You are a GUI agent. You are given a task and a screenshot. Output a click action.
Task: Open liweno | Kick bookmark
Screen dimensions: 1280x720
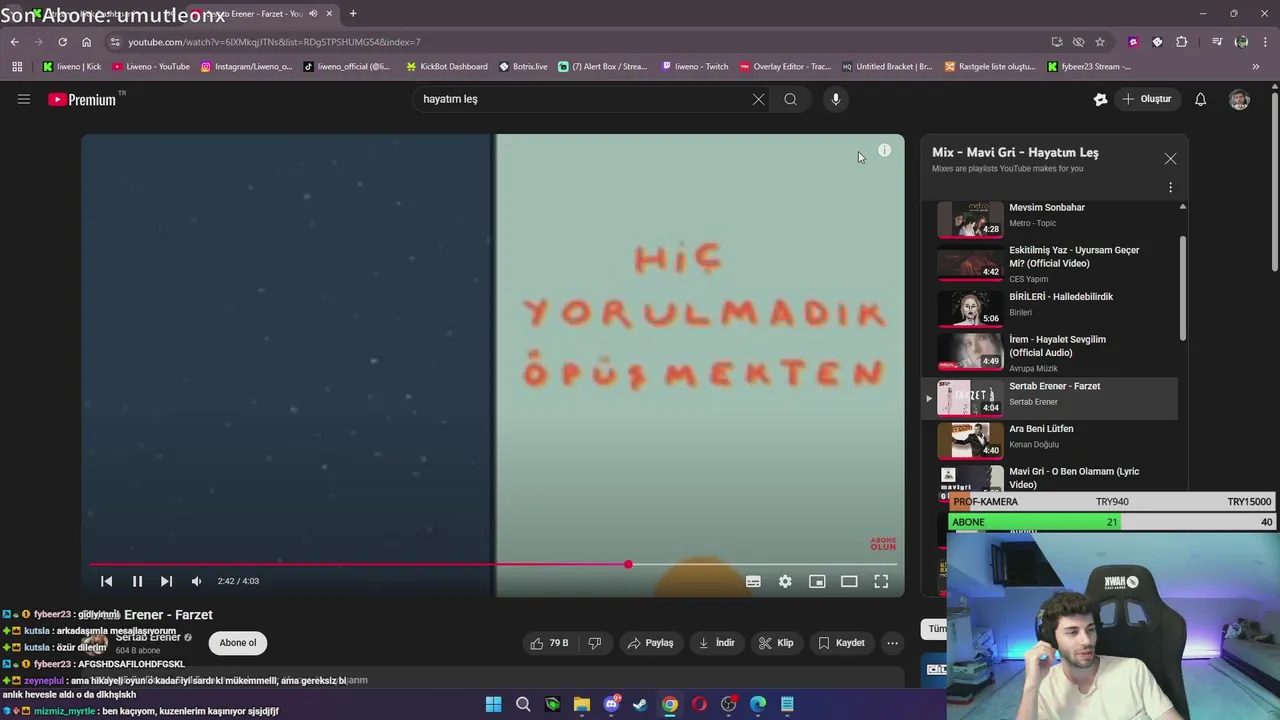[72, 67]
